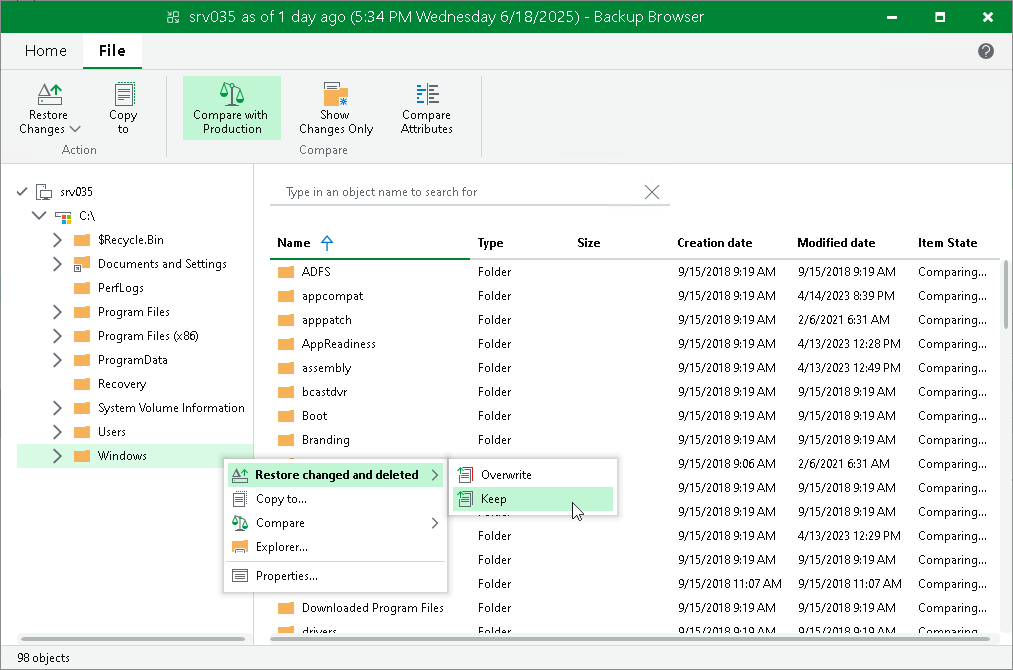
Task: Switch to the Home tab
Action: (45, 50)
